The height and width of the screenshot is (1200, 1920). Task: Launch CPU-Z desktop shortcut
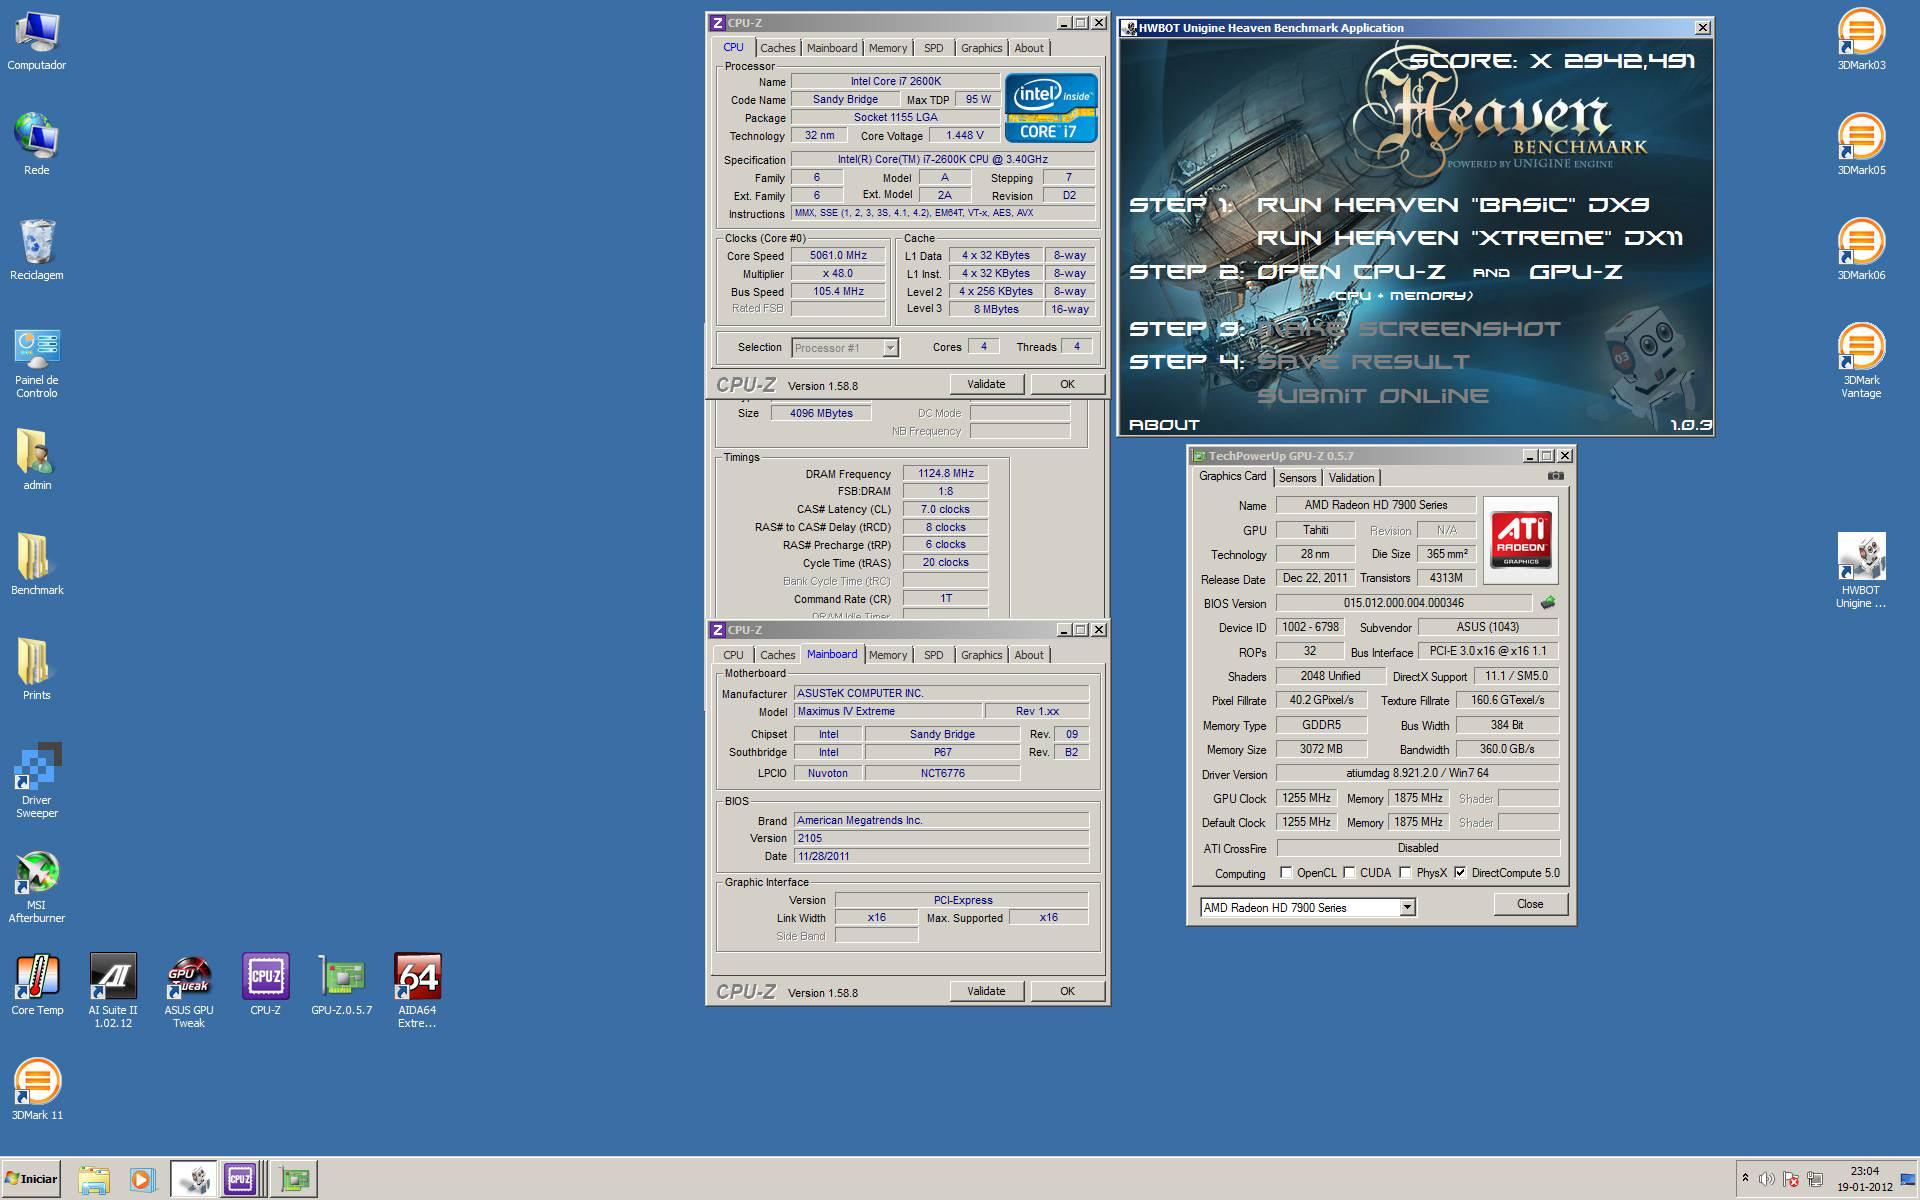coord(265,986)
